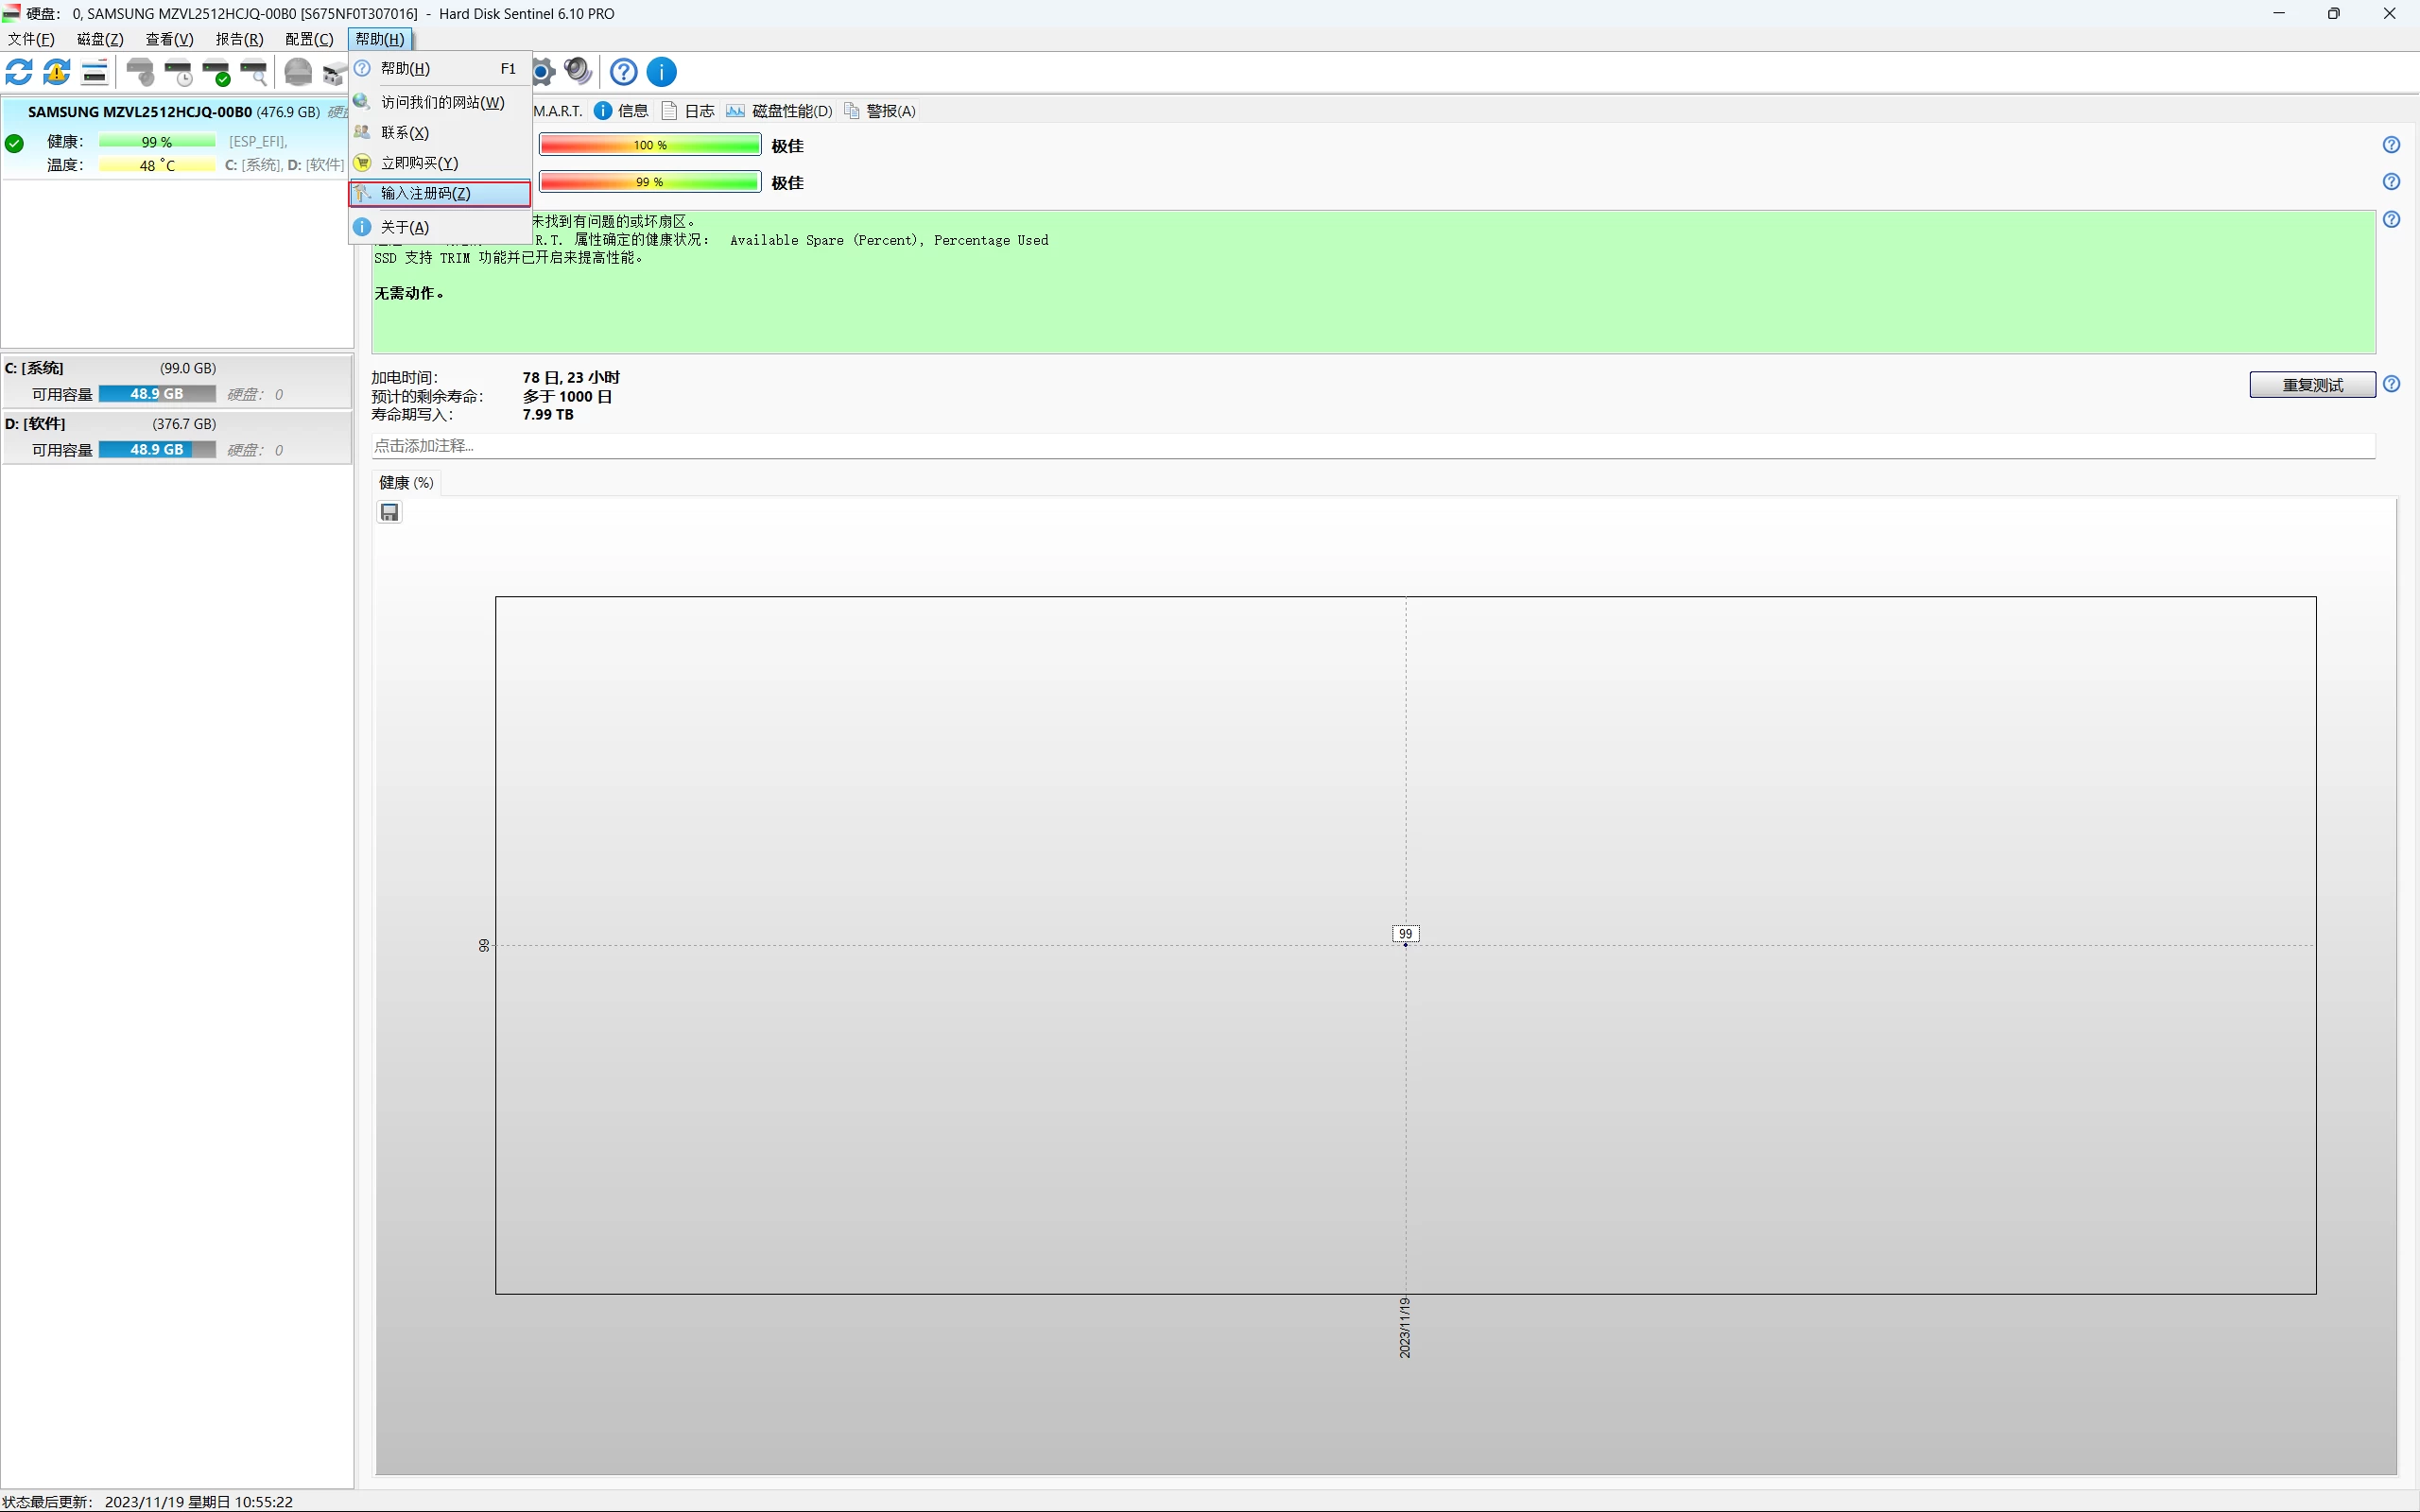The image size is (2420, 1512).
Task: Choose 立即购买(Y) menu entry
Action: tap(419, 163)
